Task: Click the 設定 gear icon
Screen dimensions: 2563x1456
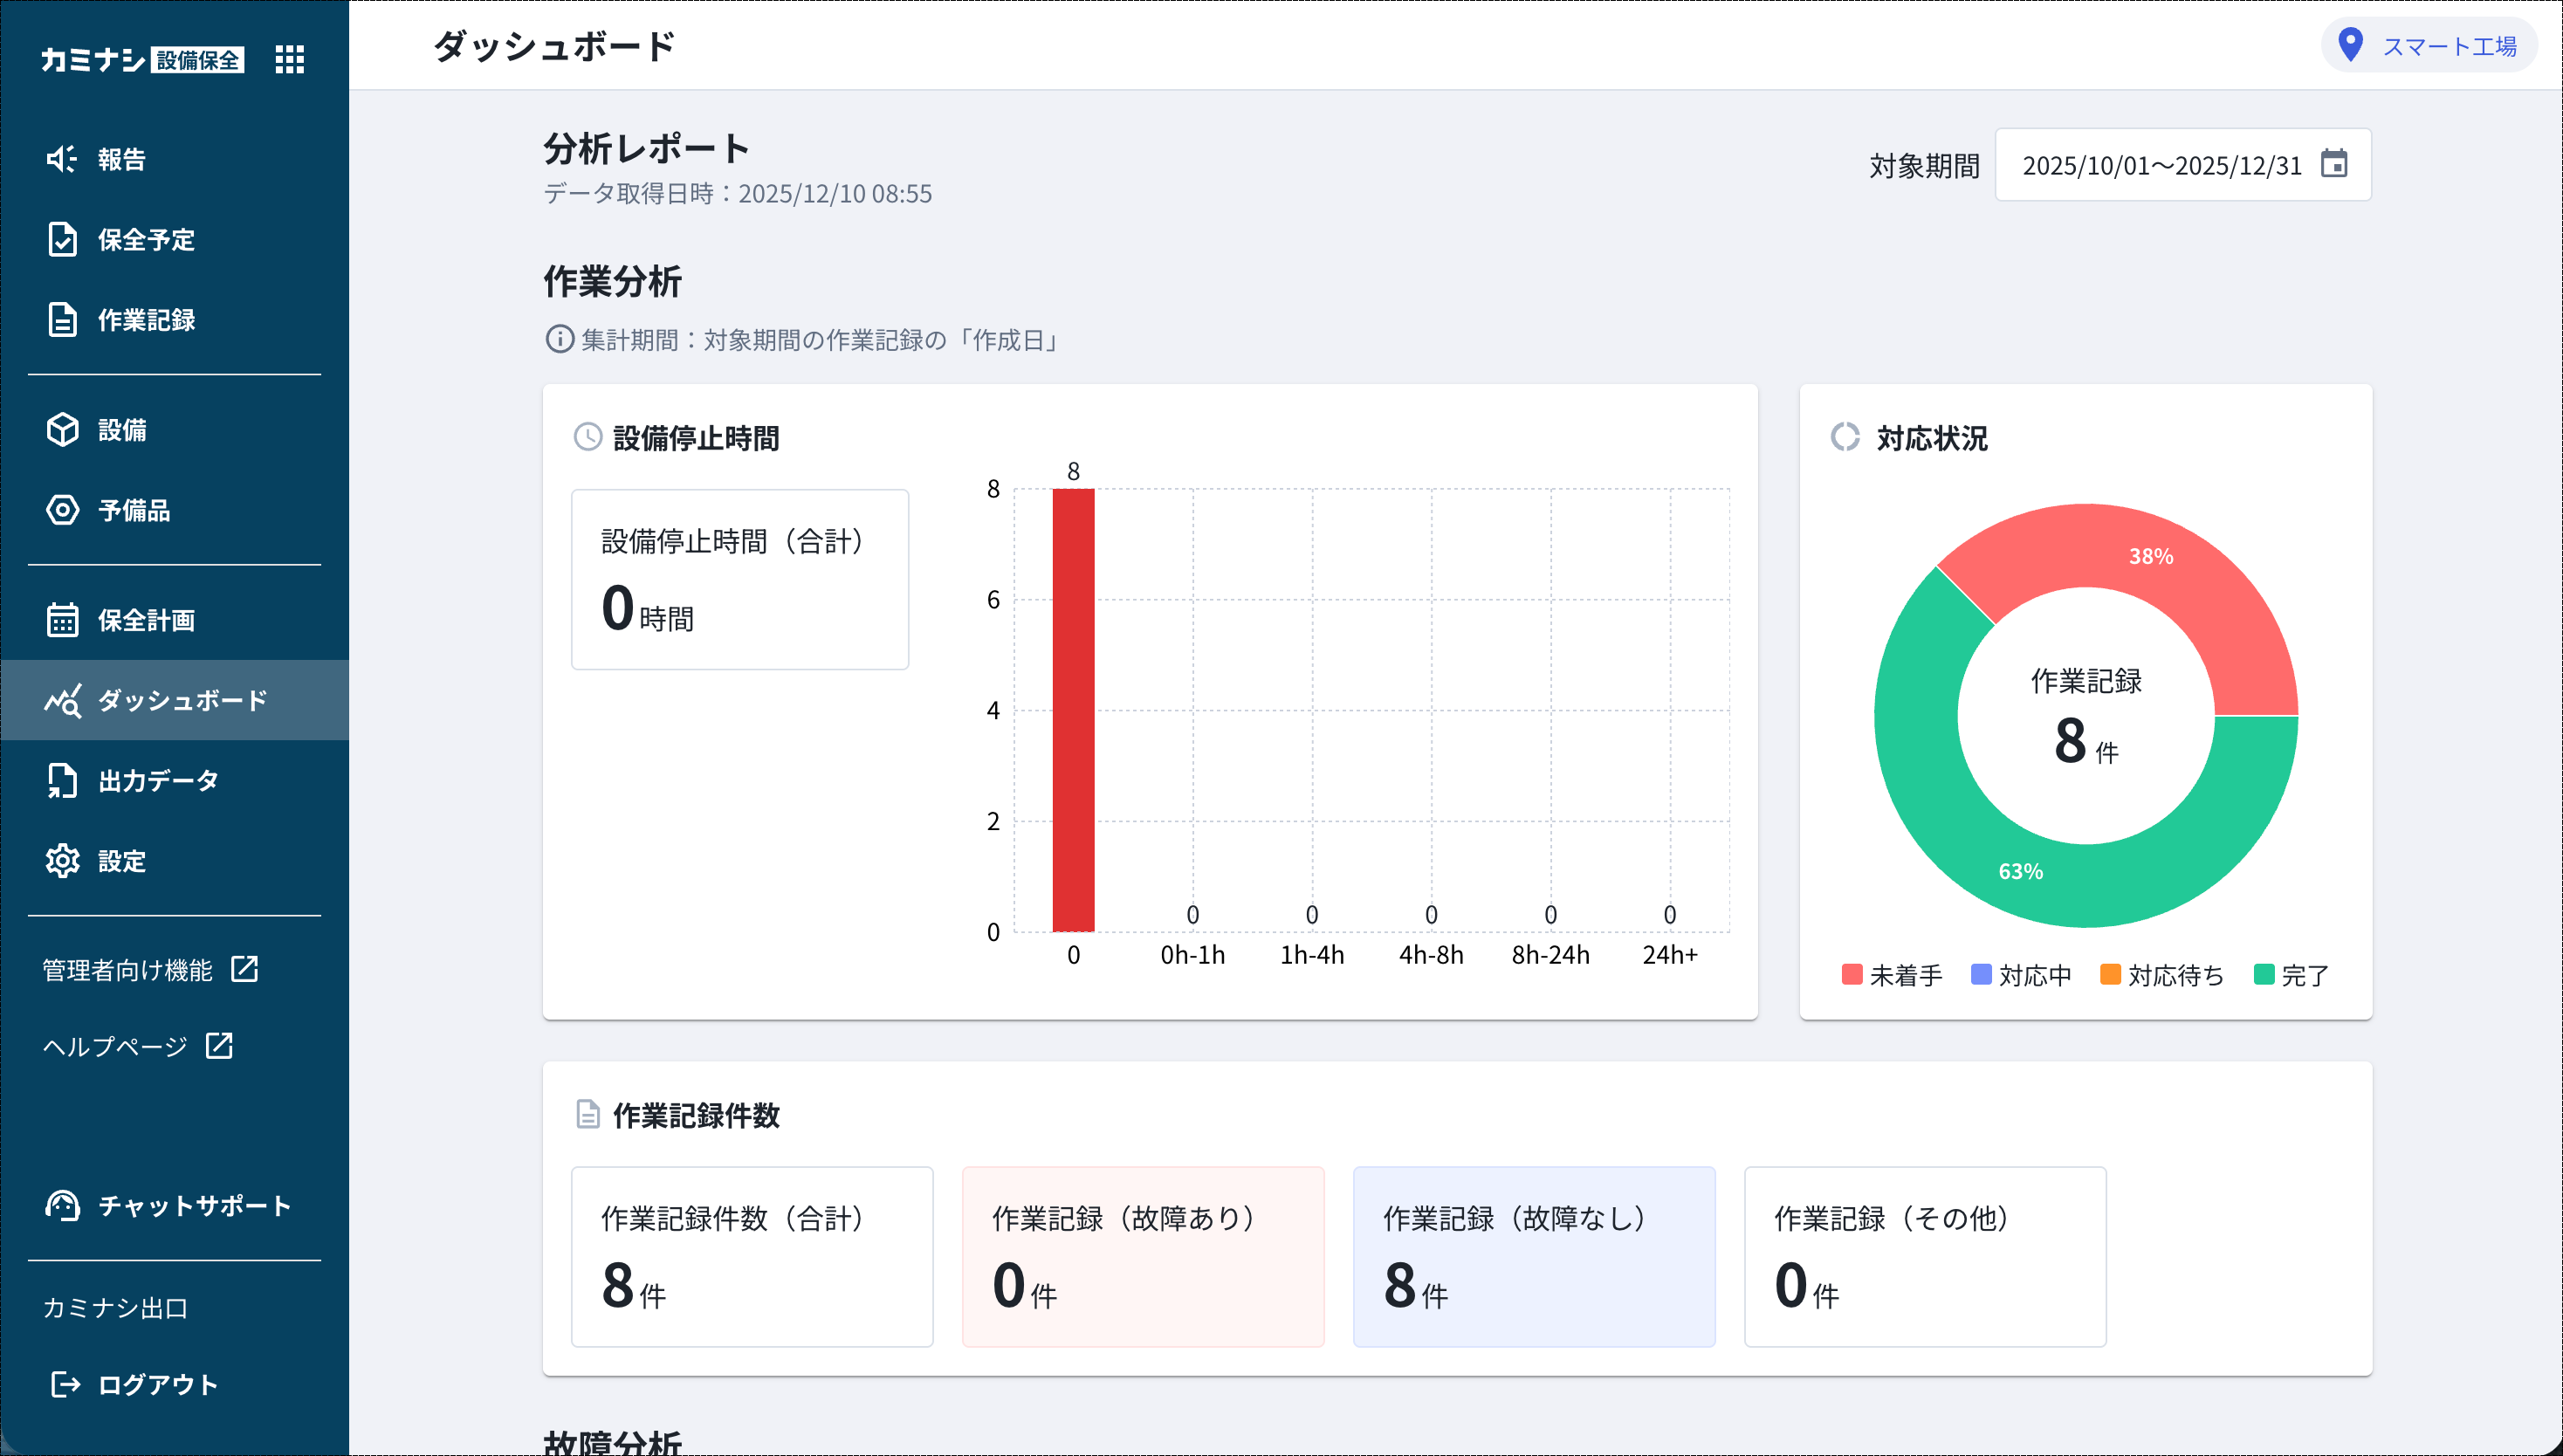Action: click(x=62, y=860)
